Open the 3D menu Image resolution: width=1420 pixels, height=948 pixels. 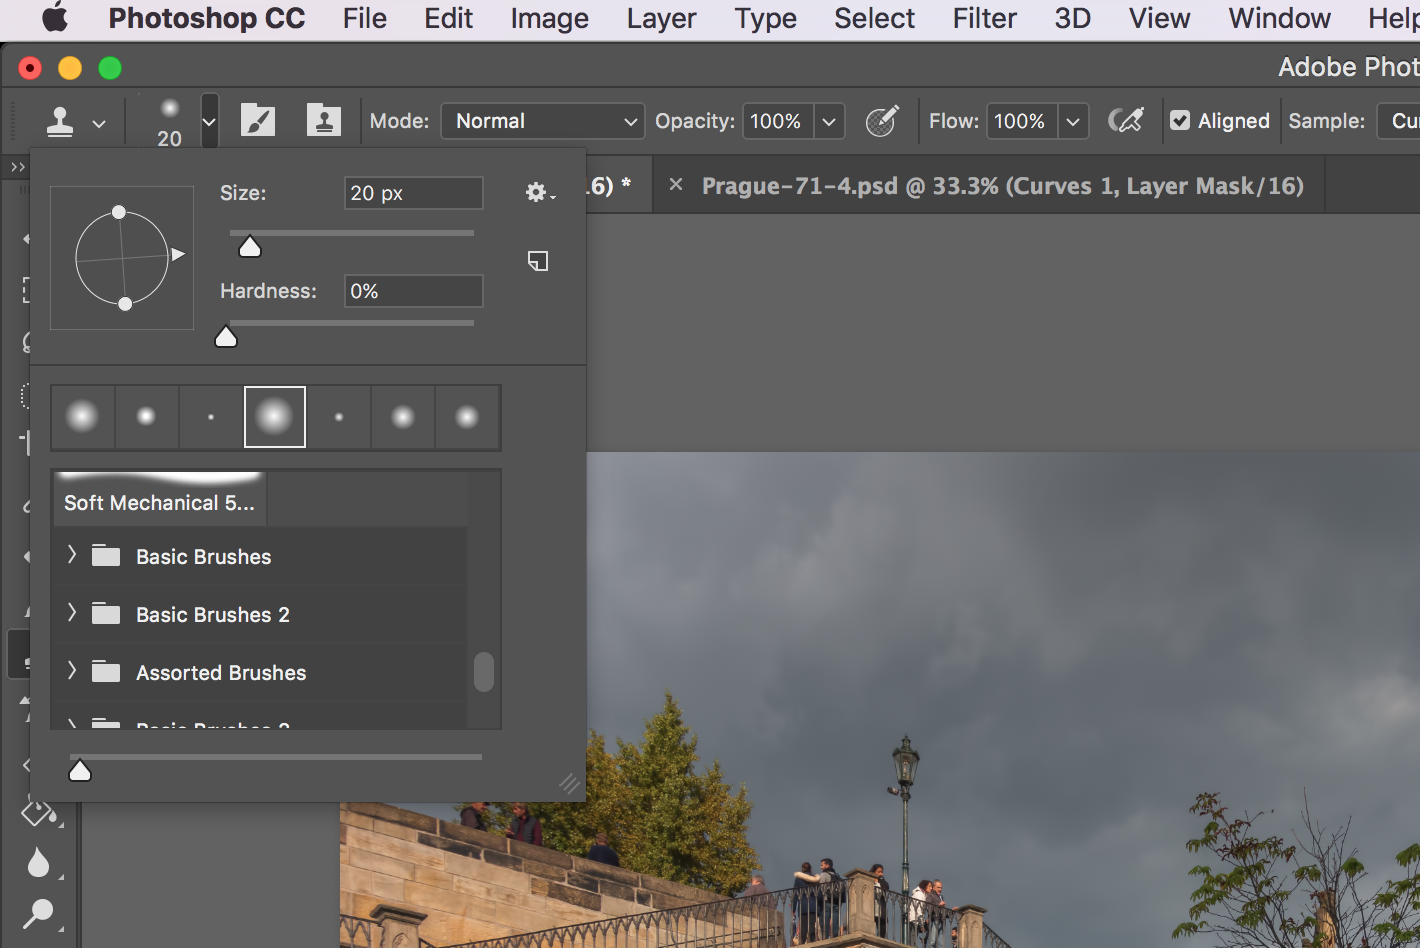click(x=1073, y=18)
